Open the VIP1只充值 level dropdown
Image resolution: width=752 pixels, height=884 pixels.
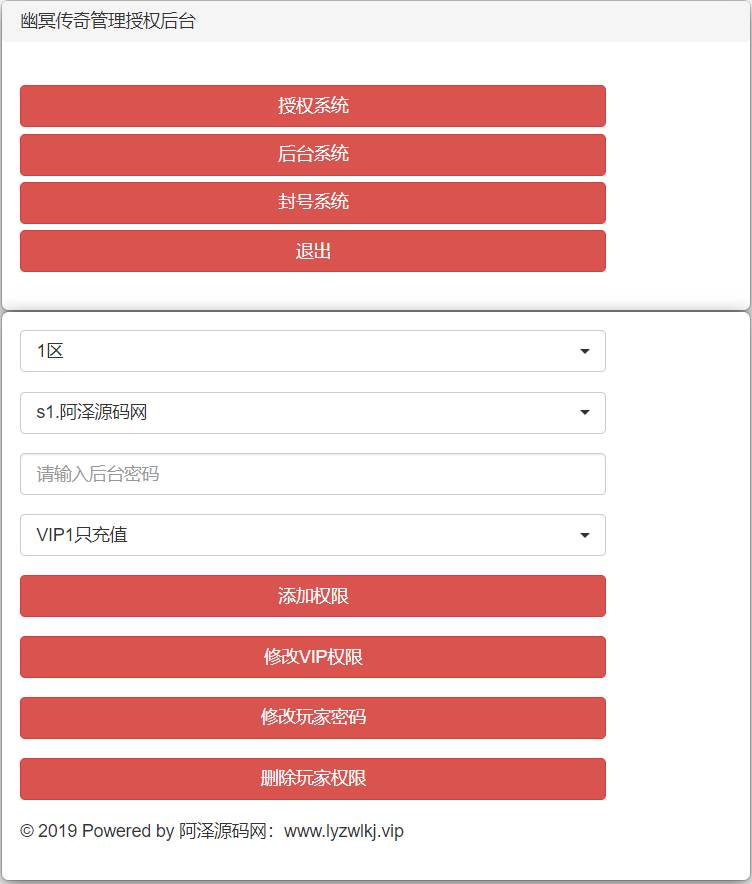[300, 535]
